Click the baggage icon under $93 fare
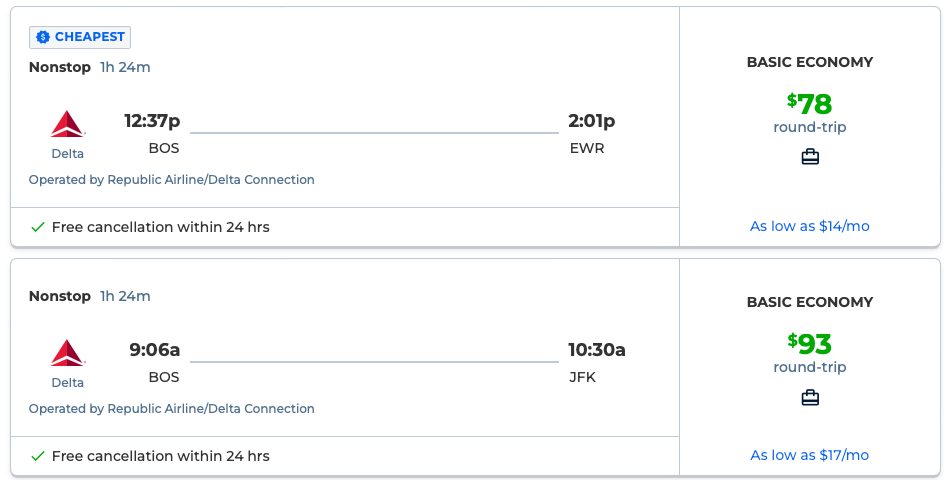This screenshot has width=948, height=480. tap(810, 398)
